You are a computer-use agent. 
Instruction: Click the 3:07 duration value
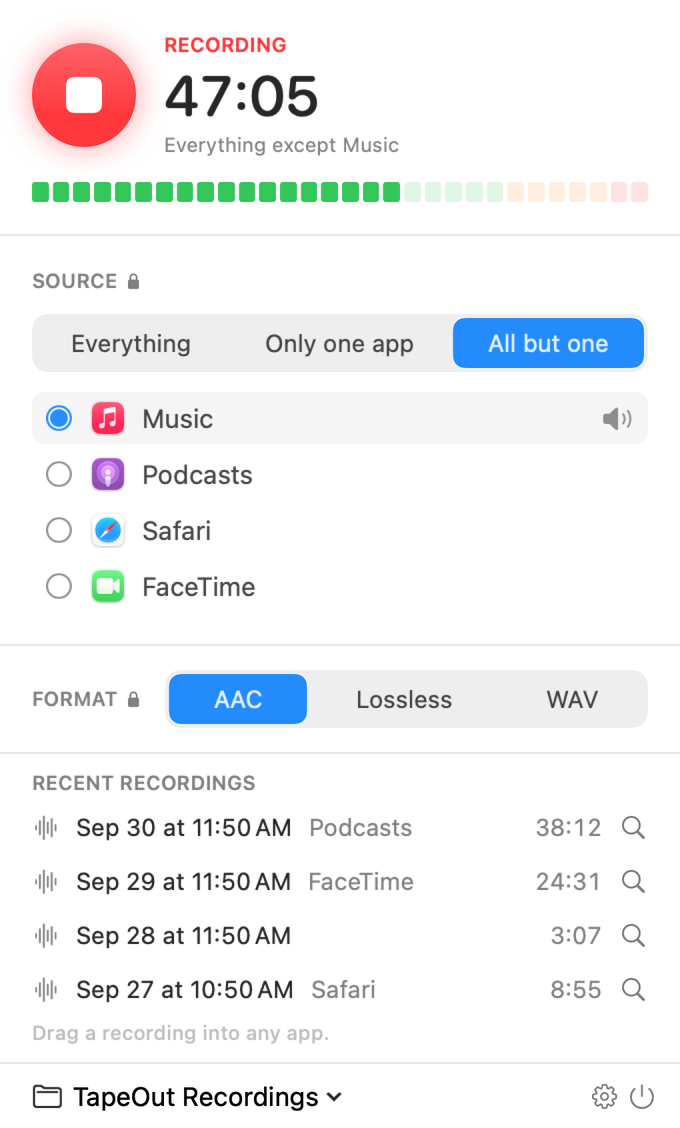pos(576,936)
